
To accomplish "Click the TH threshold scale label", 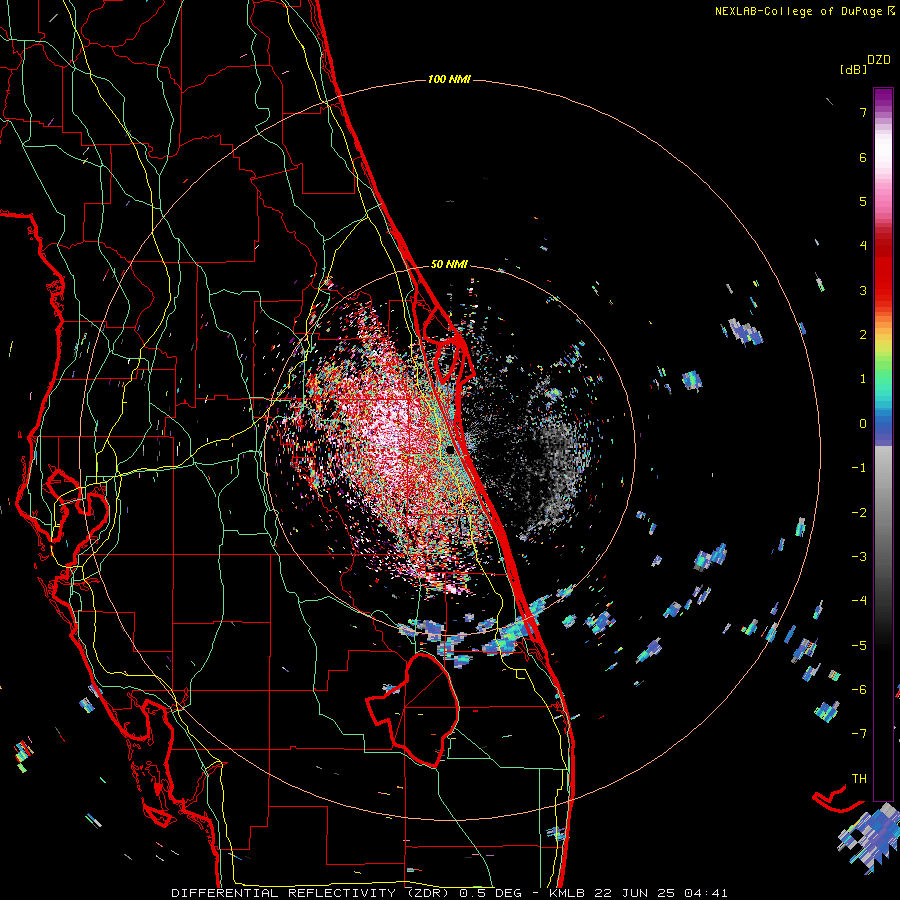I will (859, 778).
